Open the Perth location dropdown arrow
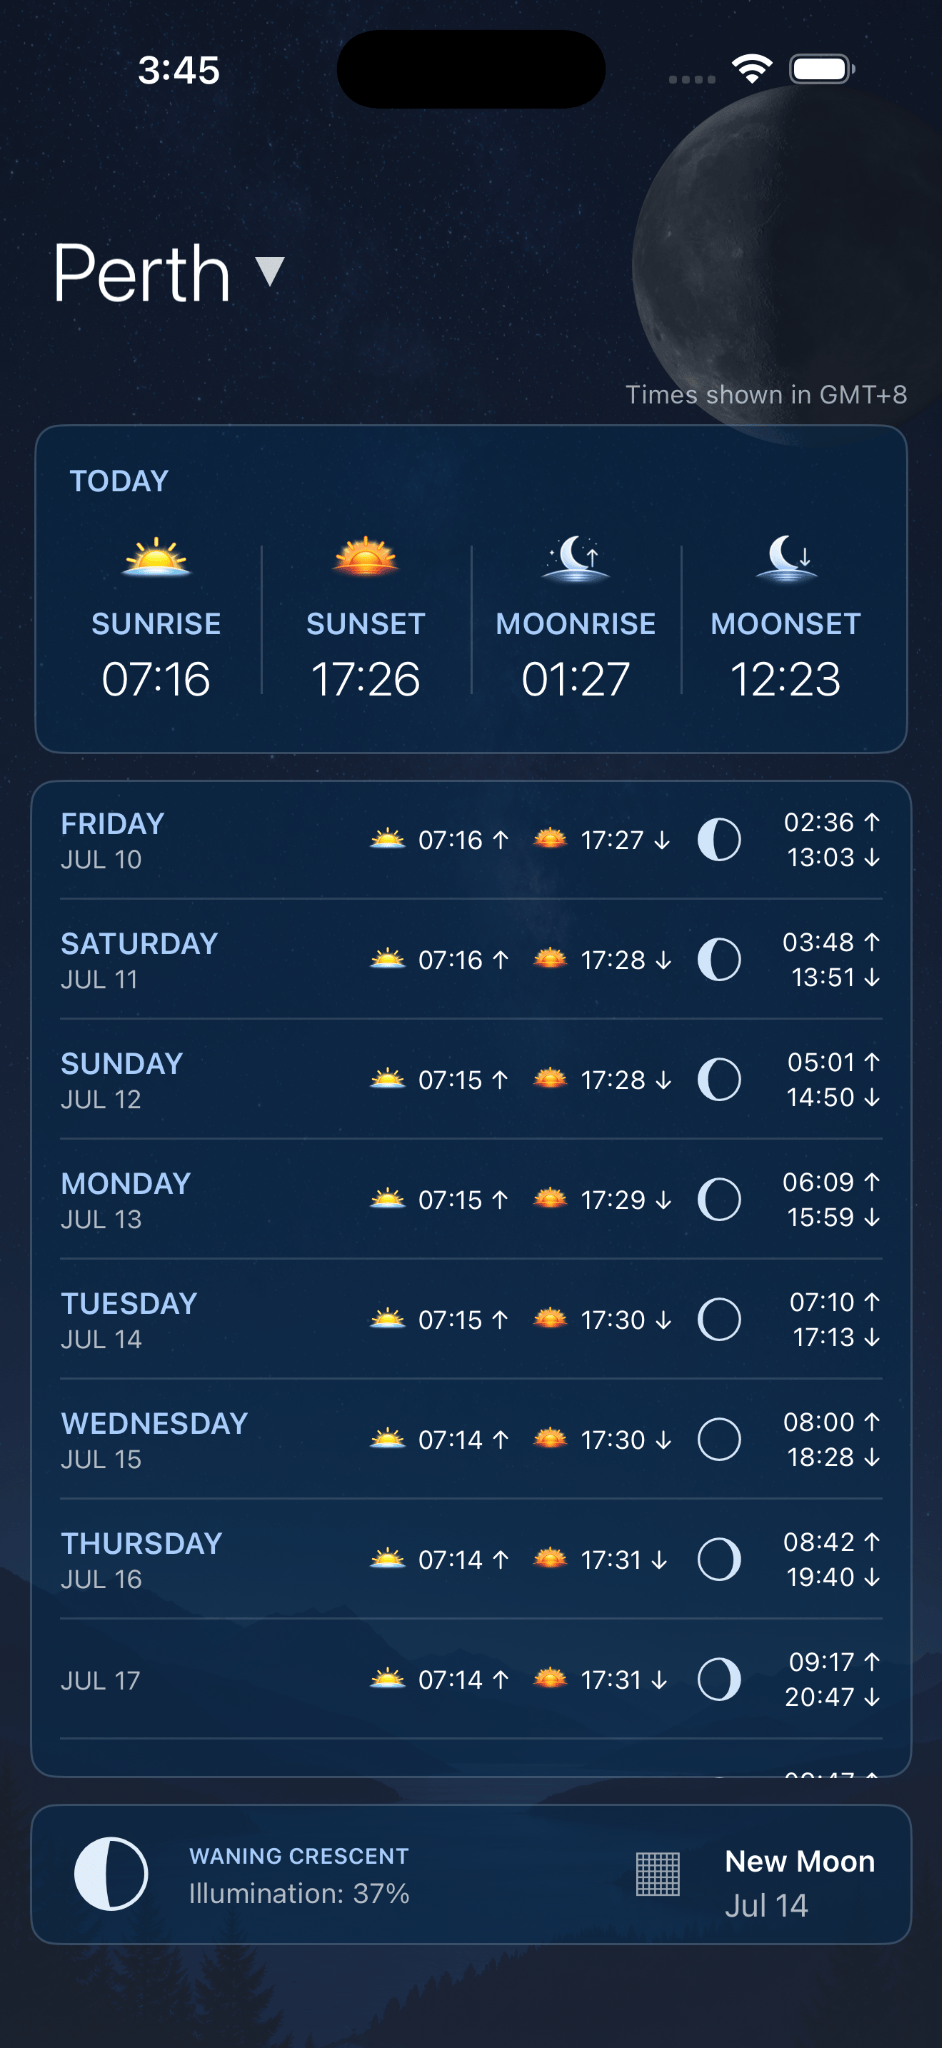Image resolution: width=942 pixels, height=2048 pixels. 270,271
